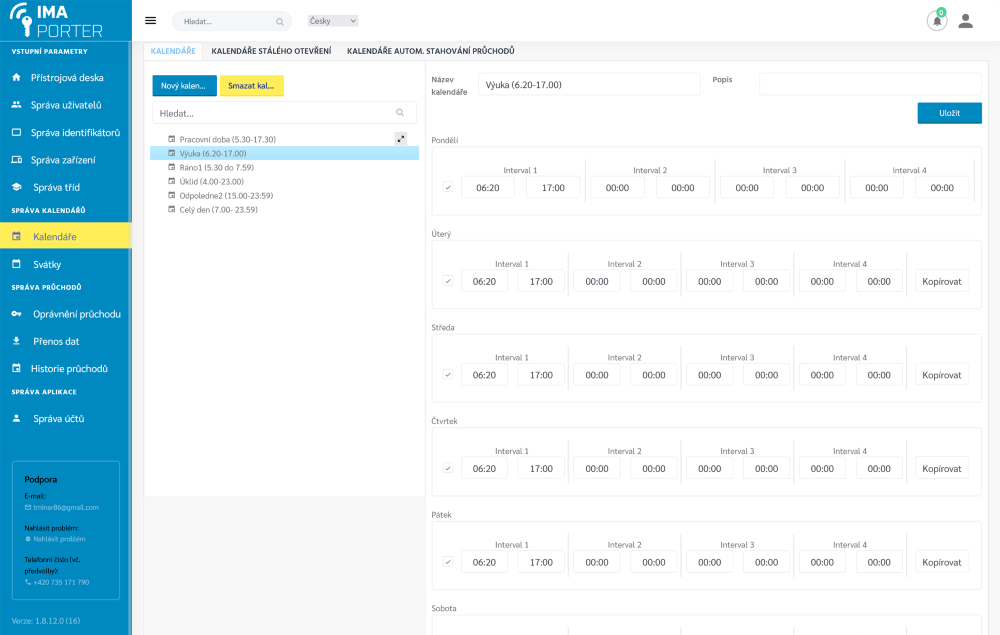Click the expand arrows icon in calendar list
This screenshot has height=635, width=1000.
401,138
